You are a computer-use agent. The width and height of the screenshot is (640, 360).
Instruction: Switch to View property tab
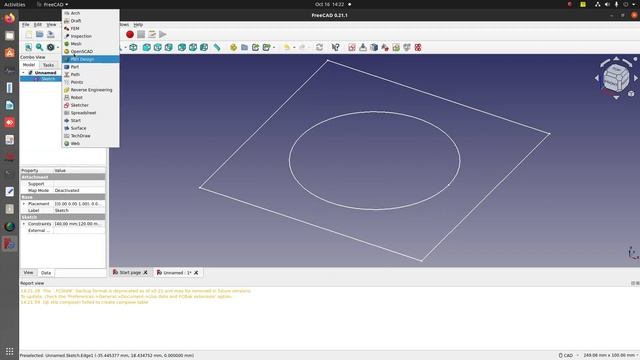point(28,273)
